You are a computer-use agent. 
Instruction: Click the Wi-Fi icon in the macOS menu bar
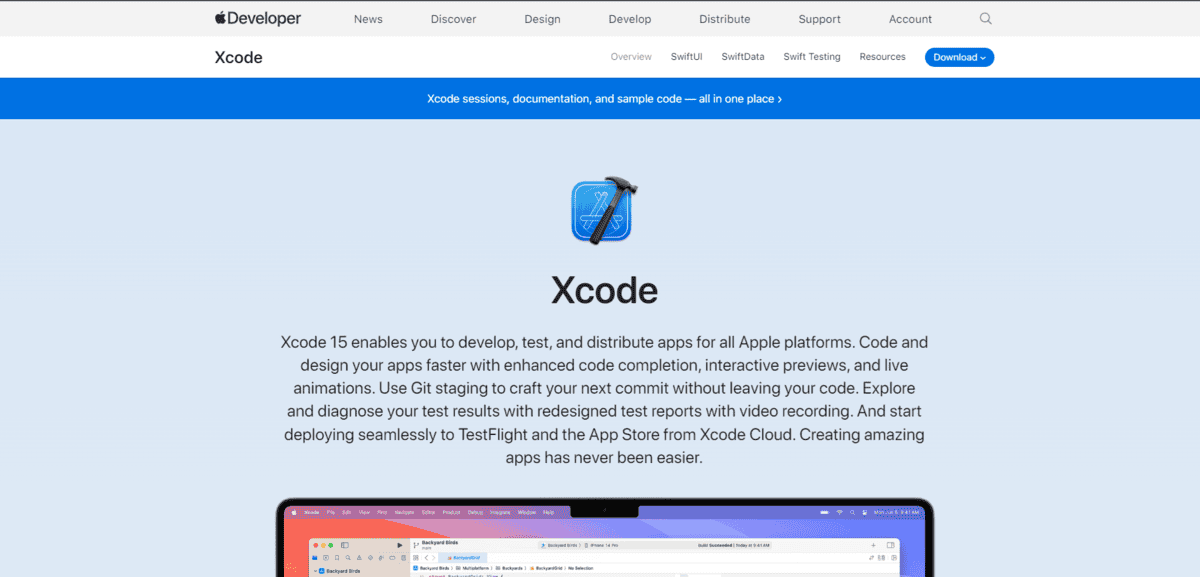(838, 512)
